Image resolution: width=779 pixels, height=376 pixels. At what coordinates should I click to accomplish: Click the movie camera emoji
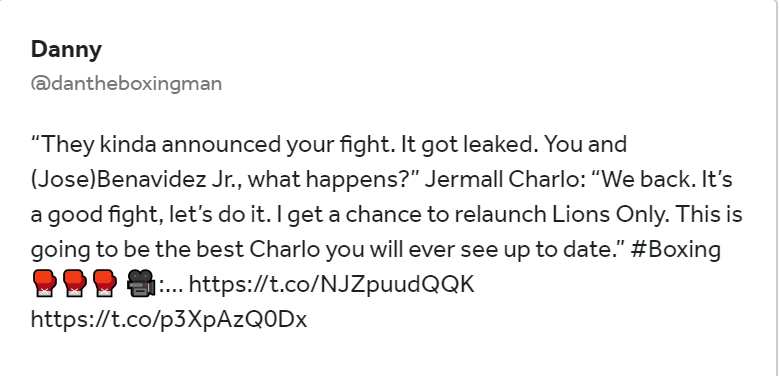(x=142, y=284)
